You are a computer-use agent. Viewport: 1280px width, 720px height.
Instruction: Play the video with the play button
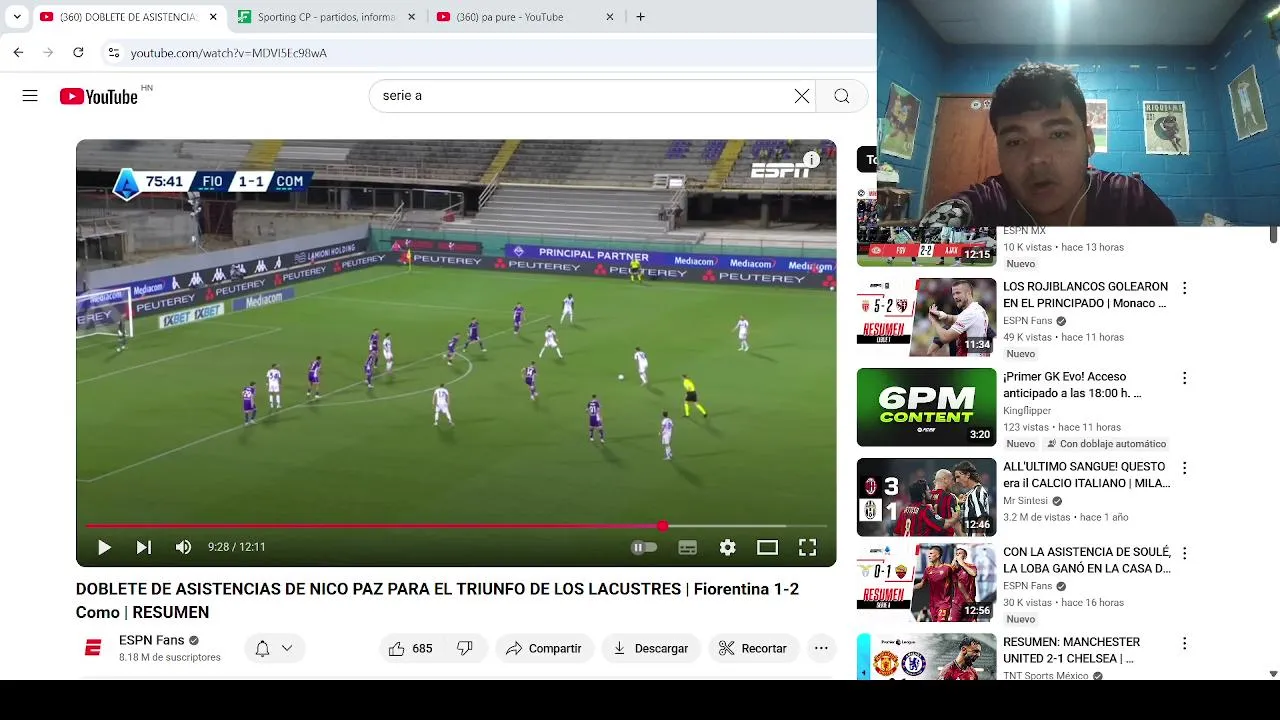pos(104,547)
